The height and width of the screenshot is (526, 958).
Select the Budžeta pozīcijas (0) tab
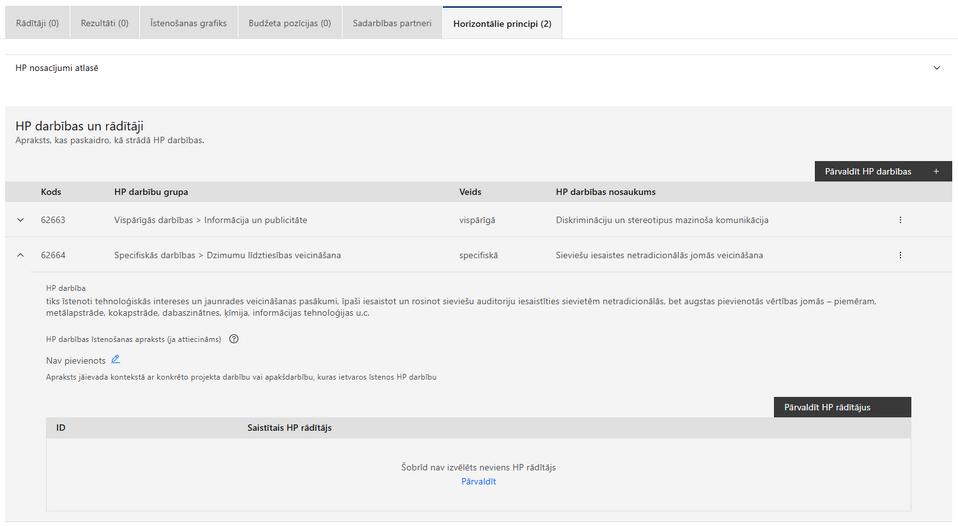(x=289, y=23)
